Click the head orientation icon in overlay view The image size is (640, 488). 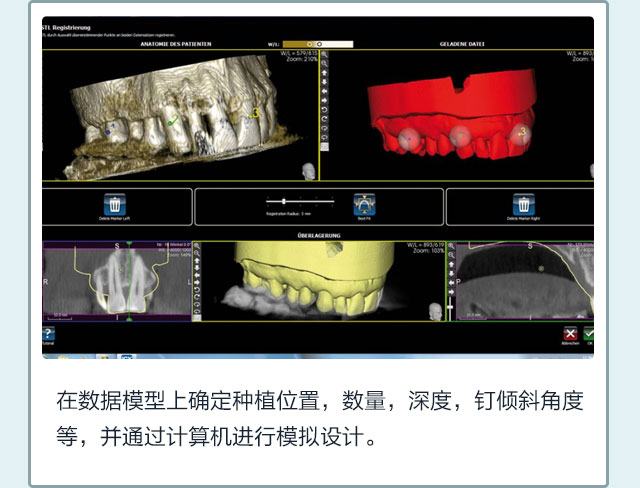click(x=435, y=311)
